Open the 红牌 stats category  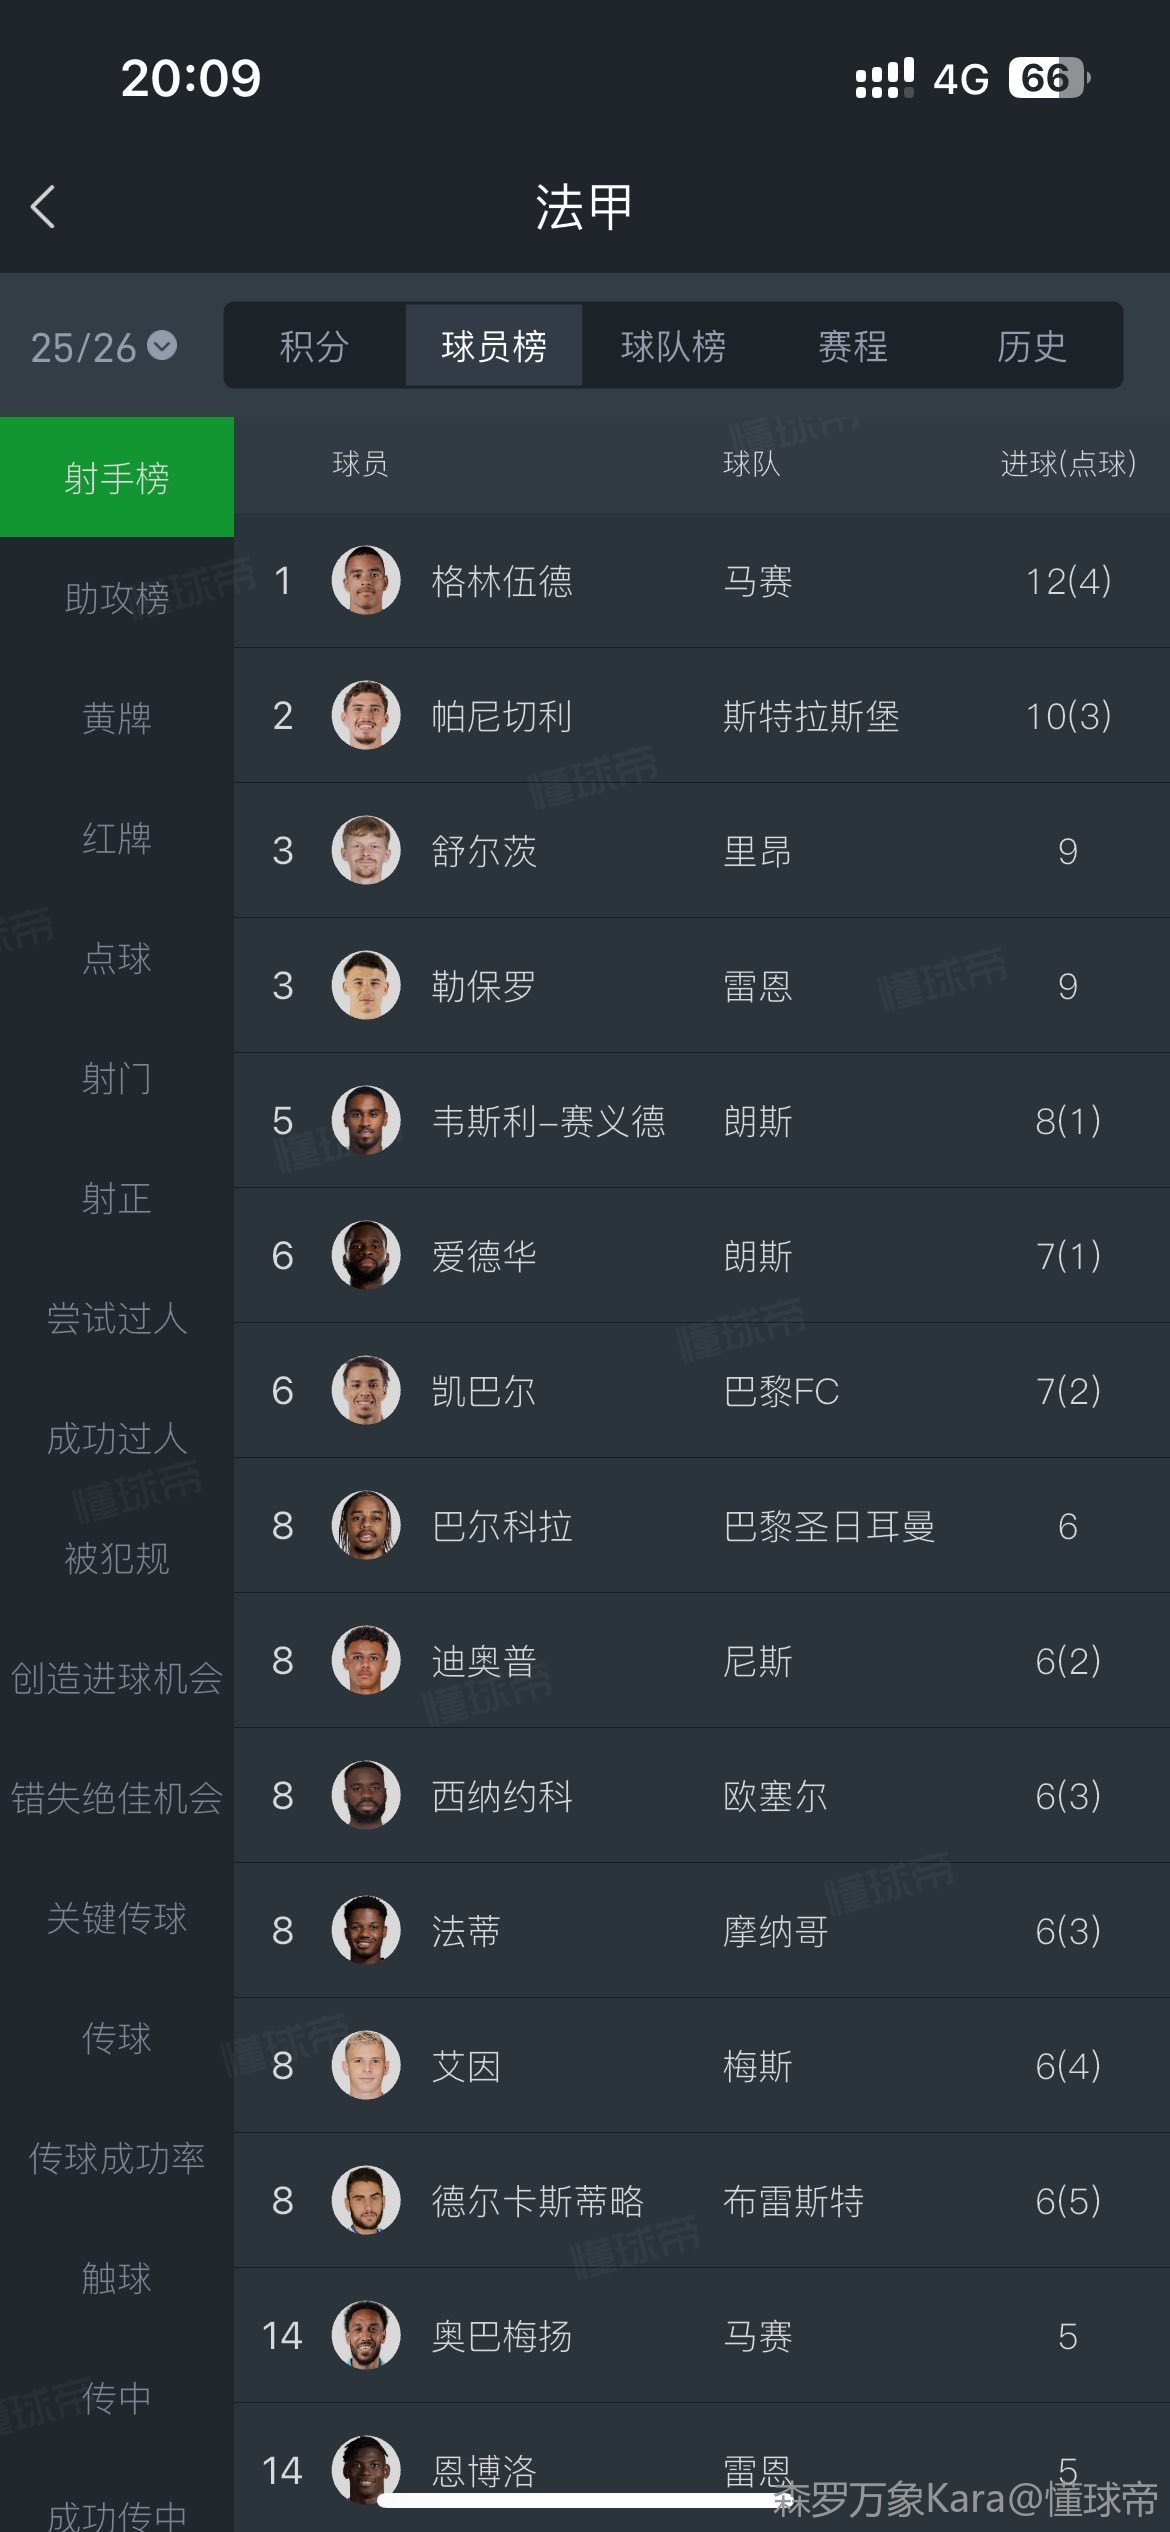[x=117, y=838]
